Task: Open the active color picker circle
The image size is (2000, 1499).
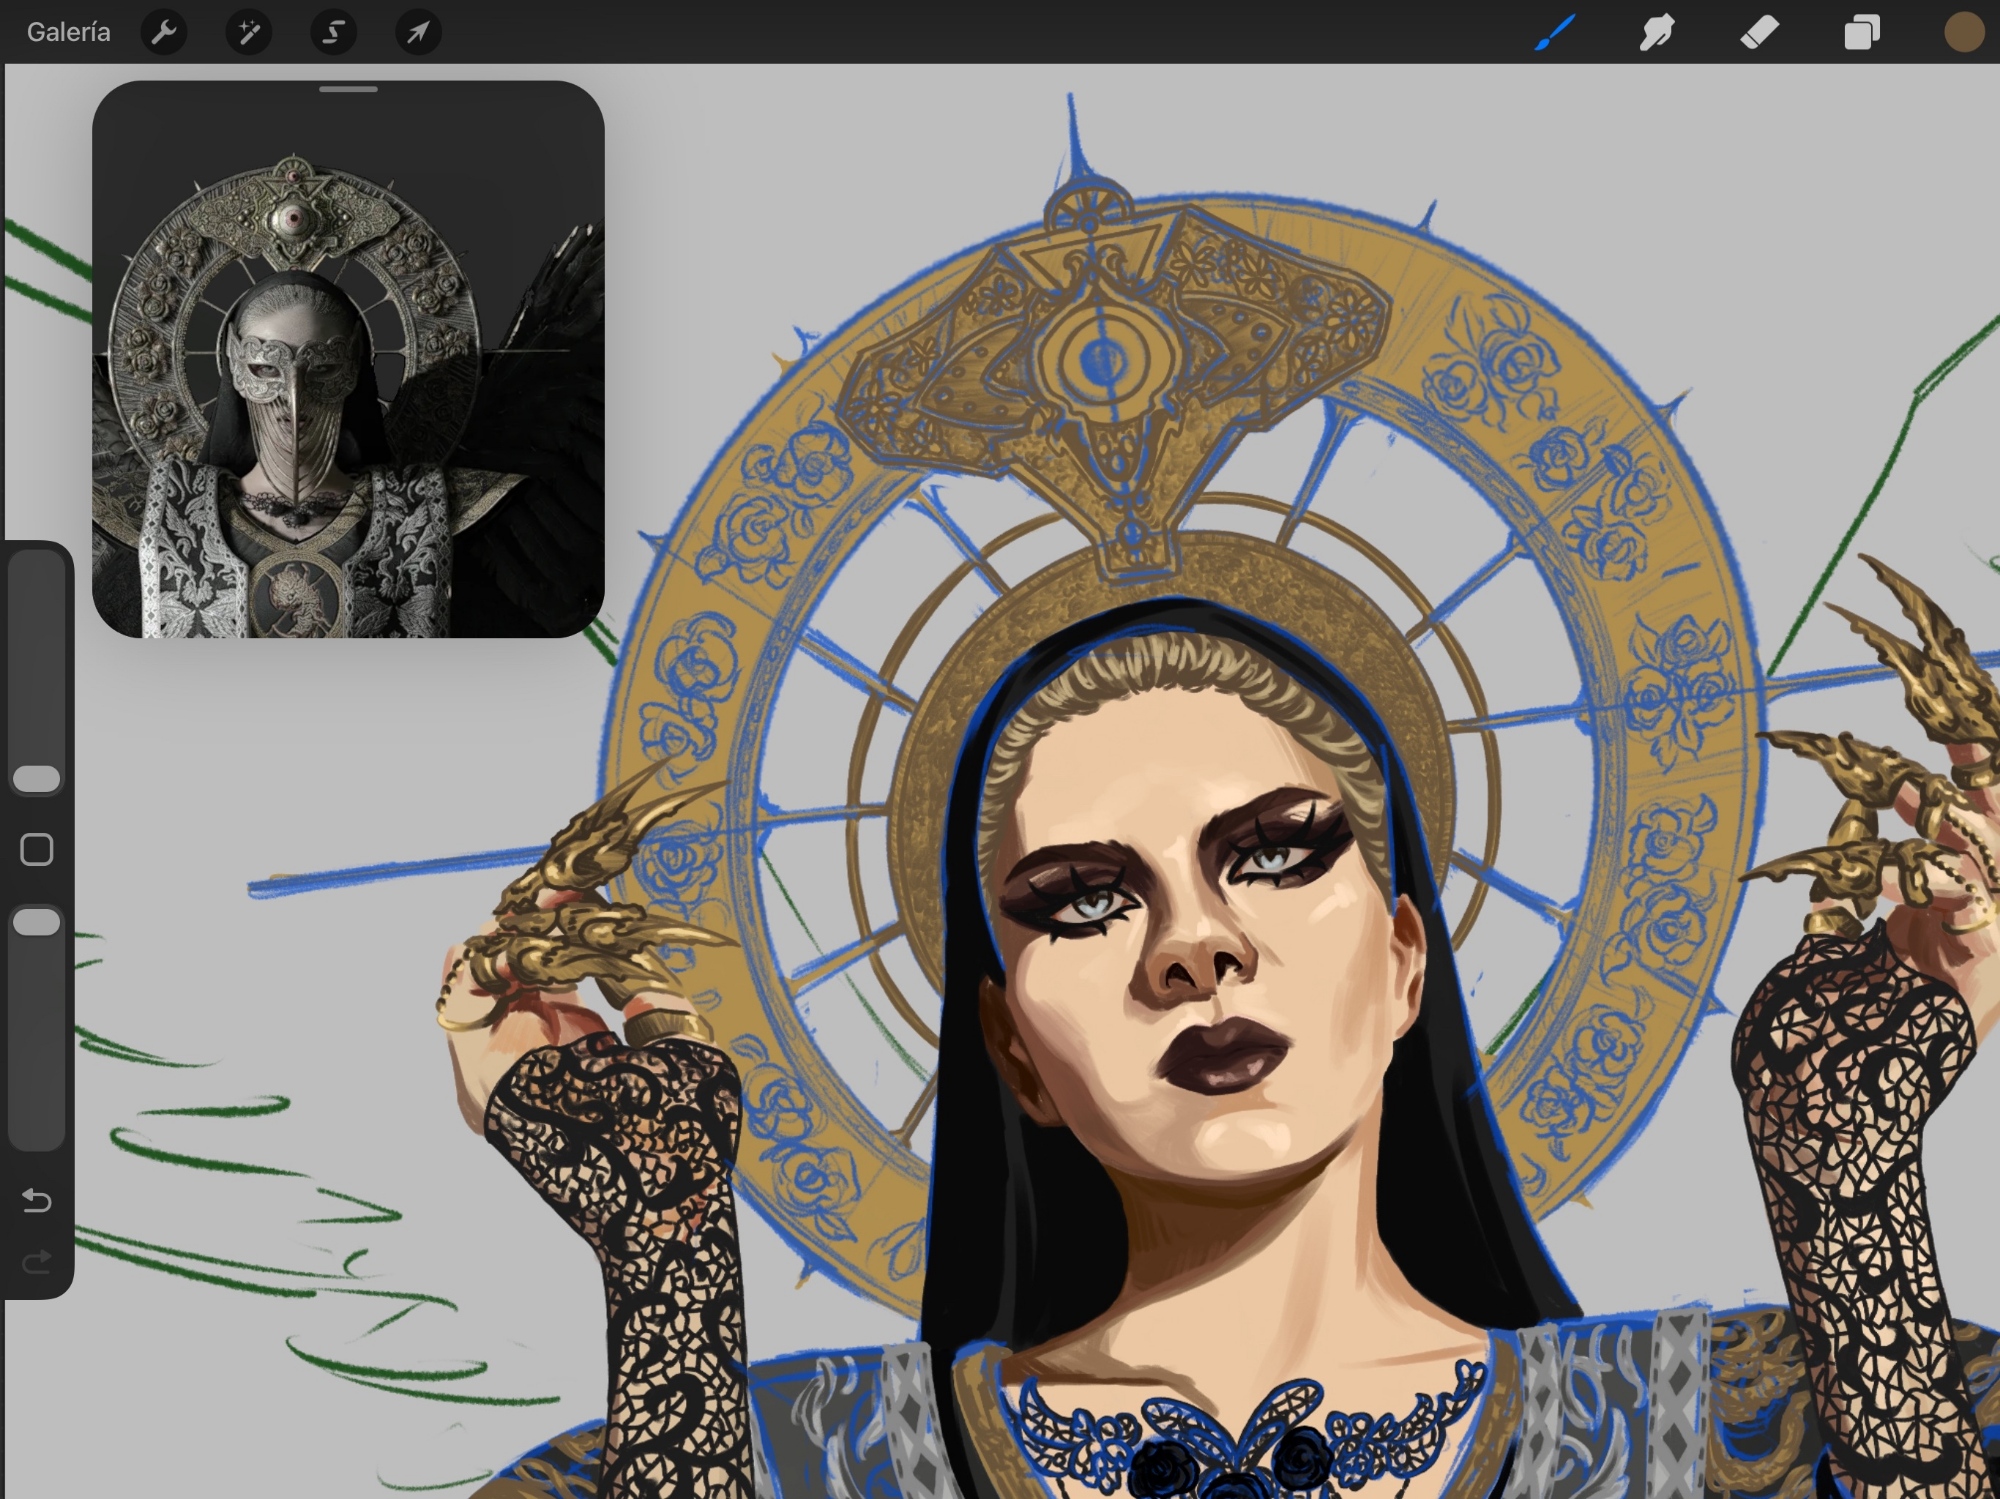Action: point(1963,33)
